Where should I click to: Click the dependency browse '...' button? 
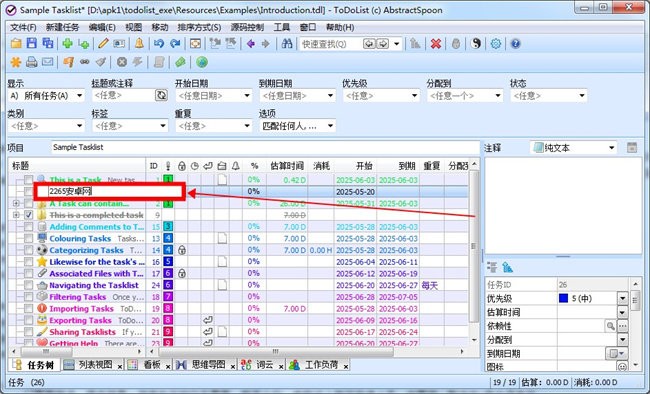(622, 326)
